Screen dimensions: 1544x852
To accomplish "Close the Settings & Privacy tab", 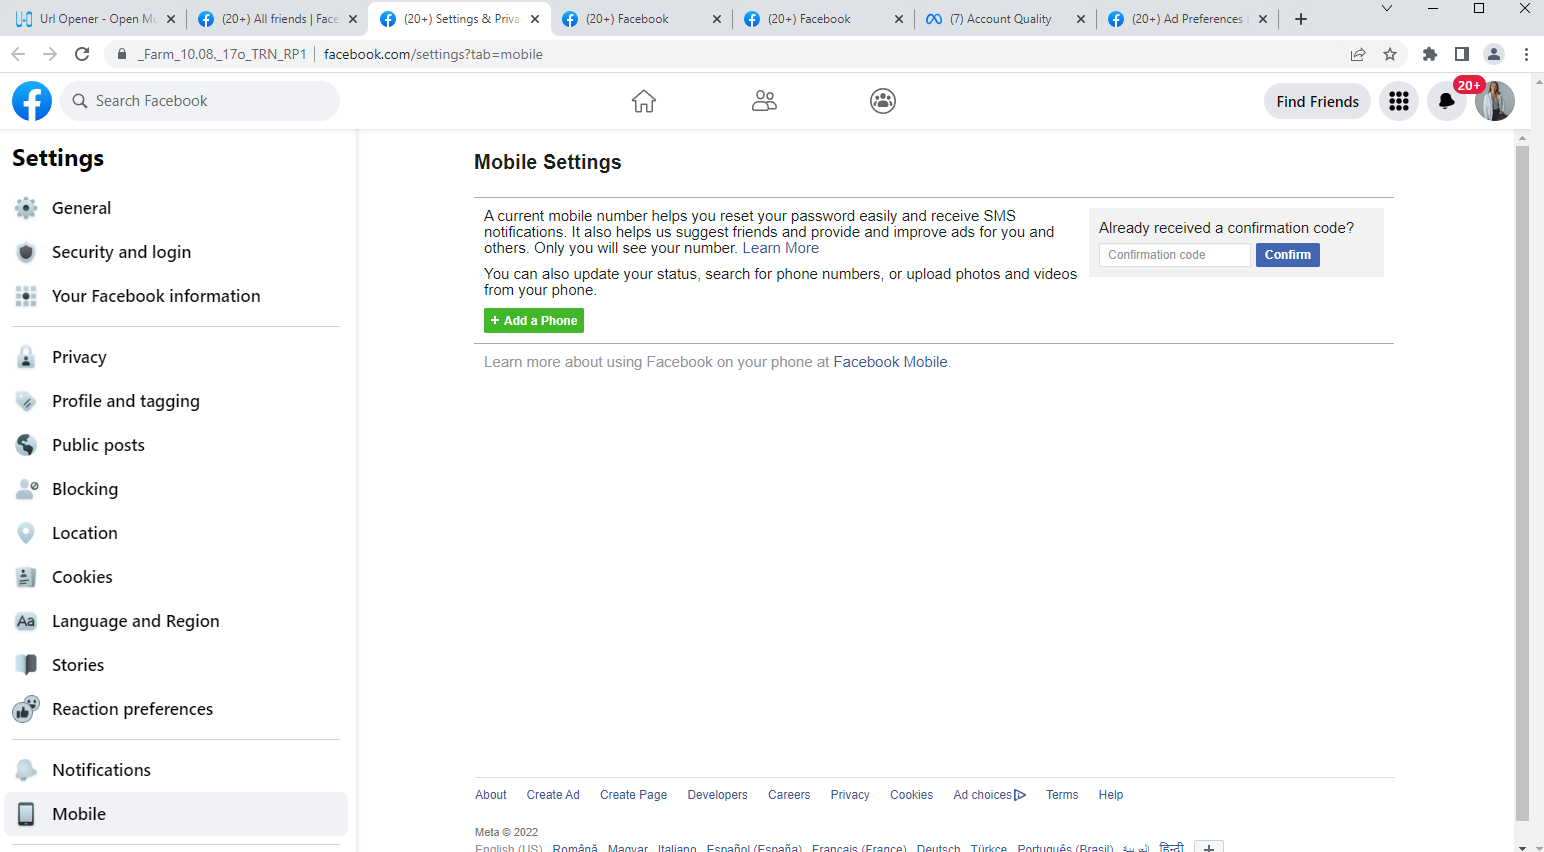I will tap(535, 19).
